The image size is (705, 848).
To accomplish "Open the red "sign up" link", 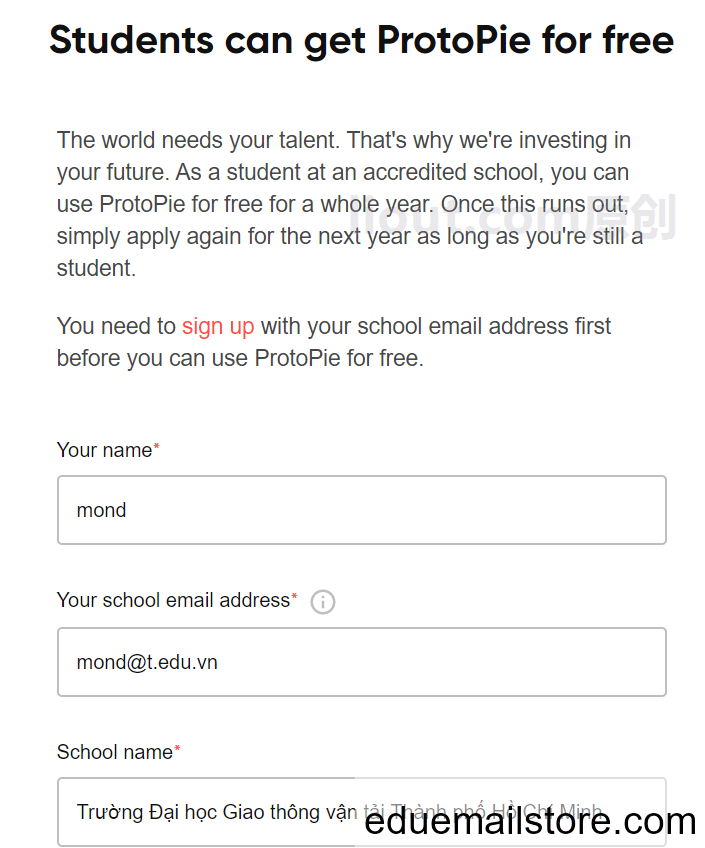I will point(218,327).
